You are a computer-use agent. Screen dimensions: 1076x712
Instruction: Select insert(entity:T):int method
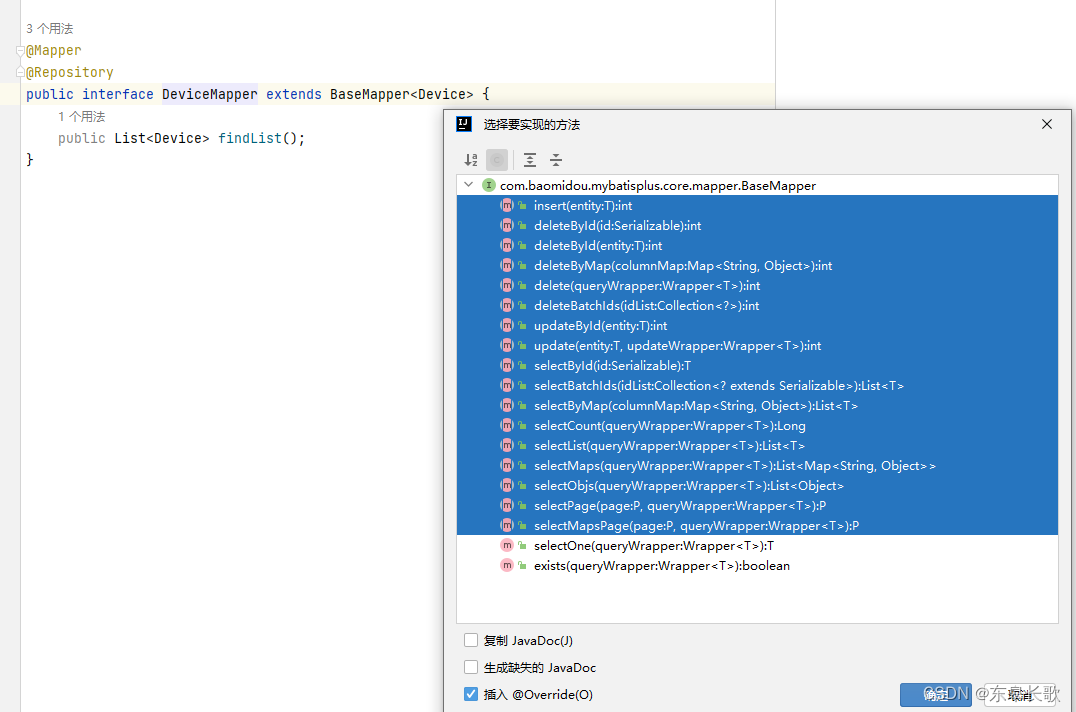pos(757,205)
